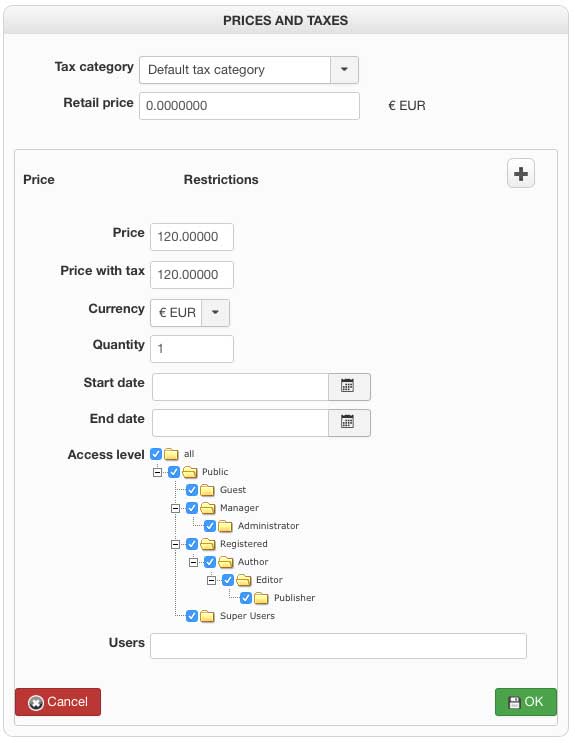This screenshot has height=743, width=575.
Task: Open the Start date calendar picker
Action: tap(348, 386)
